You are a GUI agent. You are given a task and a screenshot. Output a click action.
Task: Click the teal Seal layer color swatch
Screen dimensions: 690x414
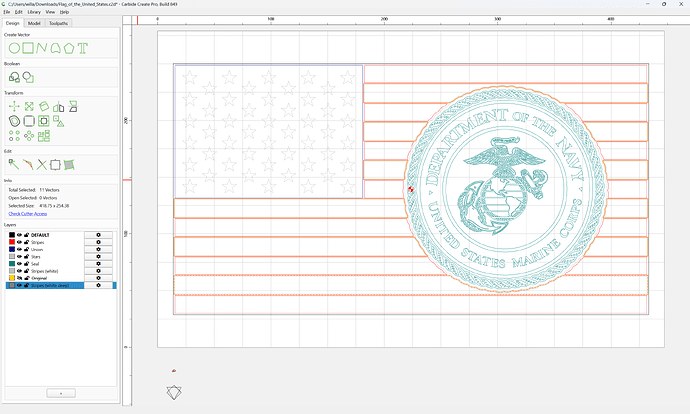coord(12,264)
